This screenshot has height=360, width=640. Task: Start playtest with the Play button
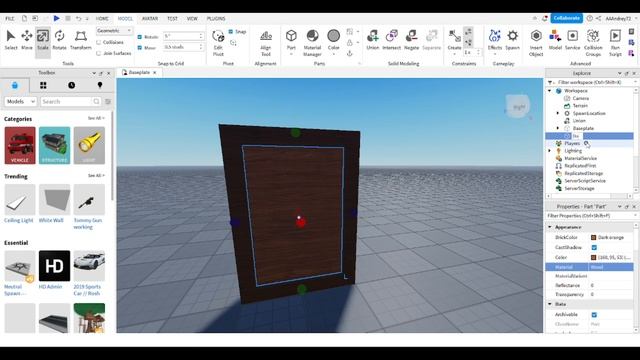click(56, 18)
